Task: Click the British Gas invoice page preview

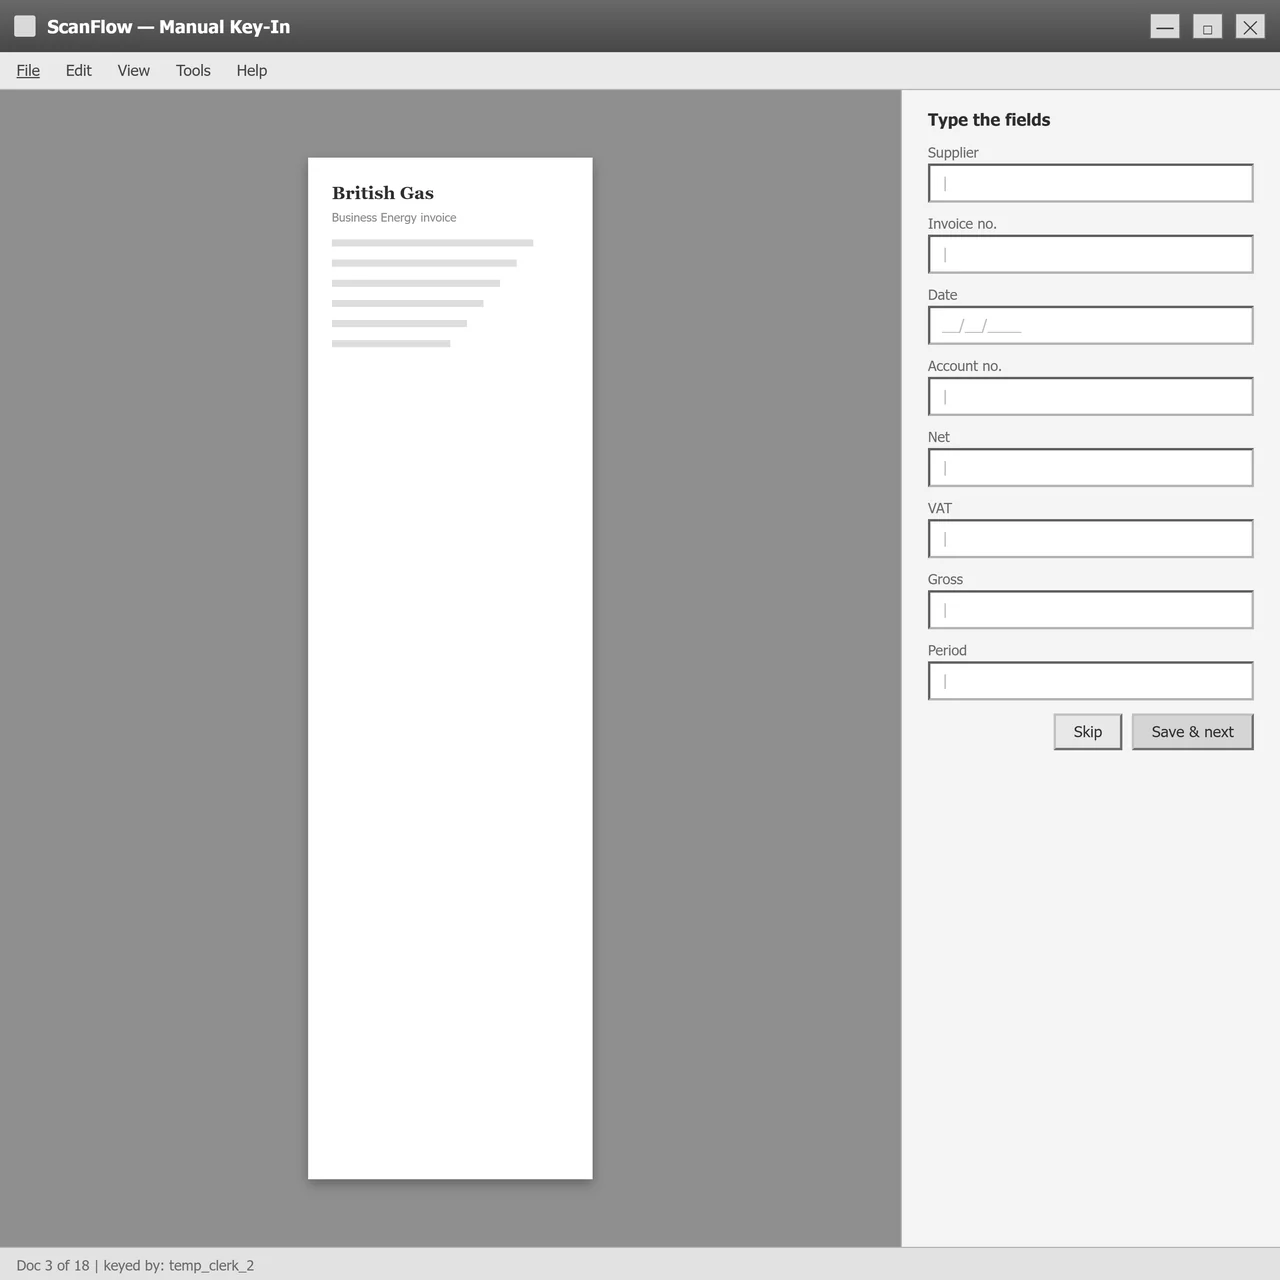Action: coord(450,668)
